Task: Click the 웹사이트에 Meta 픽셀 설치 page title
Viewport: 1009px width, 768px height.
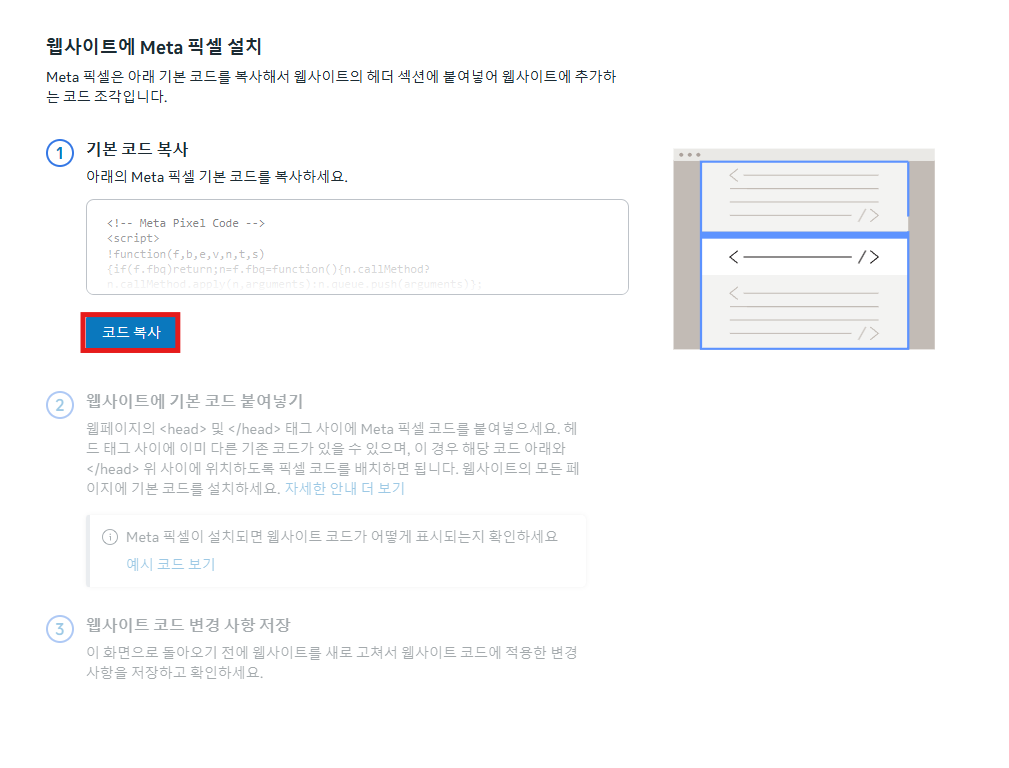Action: pyautogui.click(x=154, y=46)
